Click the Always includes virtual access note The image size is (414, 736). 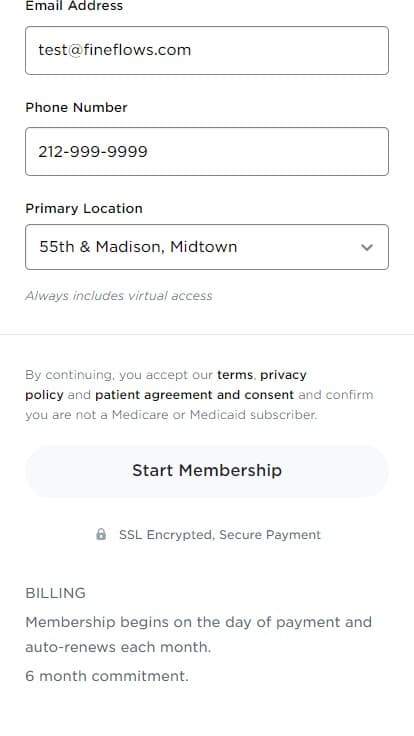119,296
